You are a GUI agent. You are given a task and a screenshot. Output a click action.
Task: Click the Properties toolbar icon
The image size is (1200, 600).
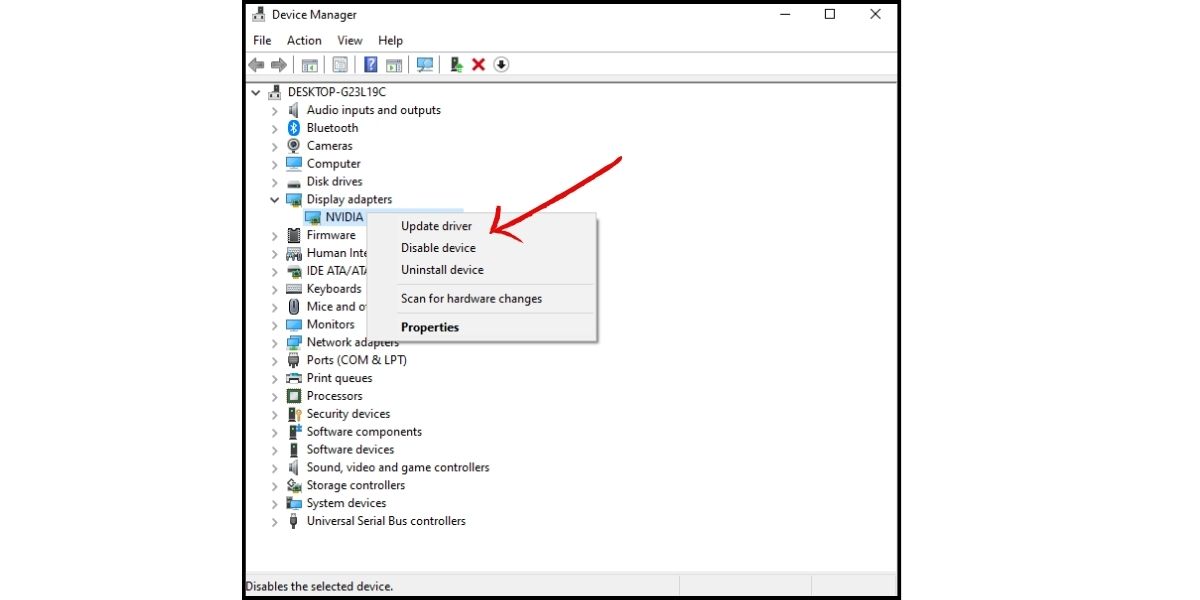[x=340, y=64]
